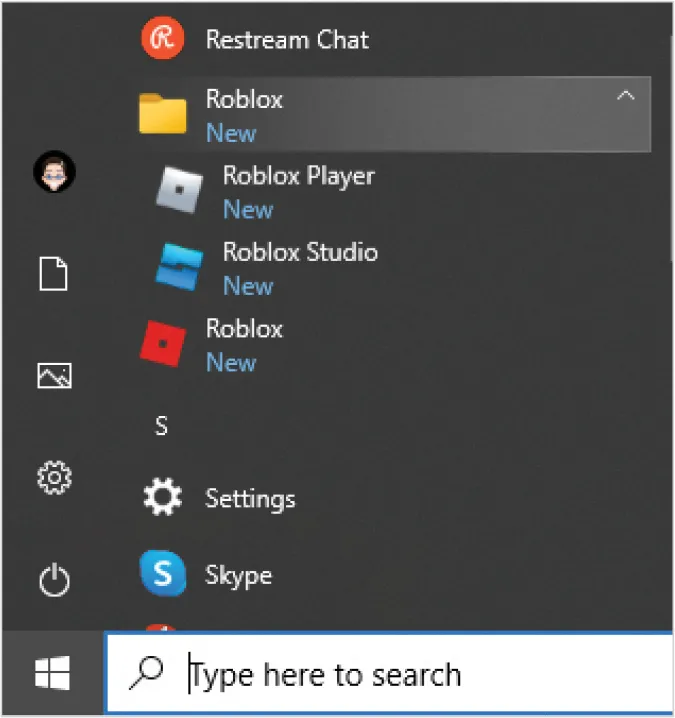Select the Roblox Player text label

[x=298, y=176]
